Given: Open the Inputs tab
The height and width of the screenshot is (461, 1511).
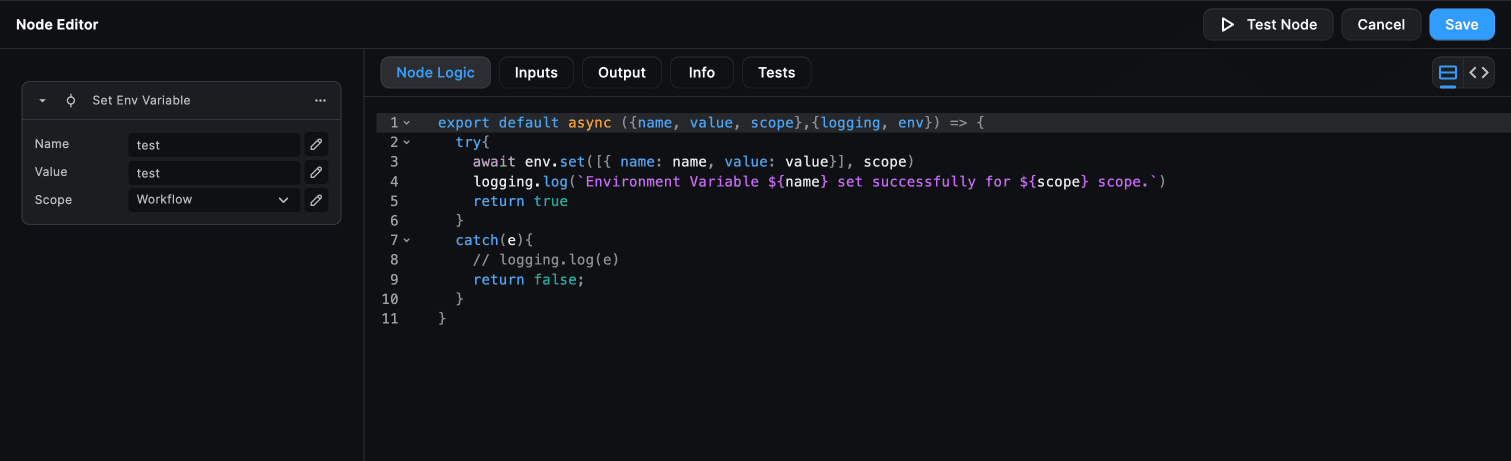Looking at the screenshot, I should point(536,73).
